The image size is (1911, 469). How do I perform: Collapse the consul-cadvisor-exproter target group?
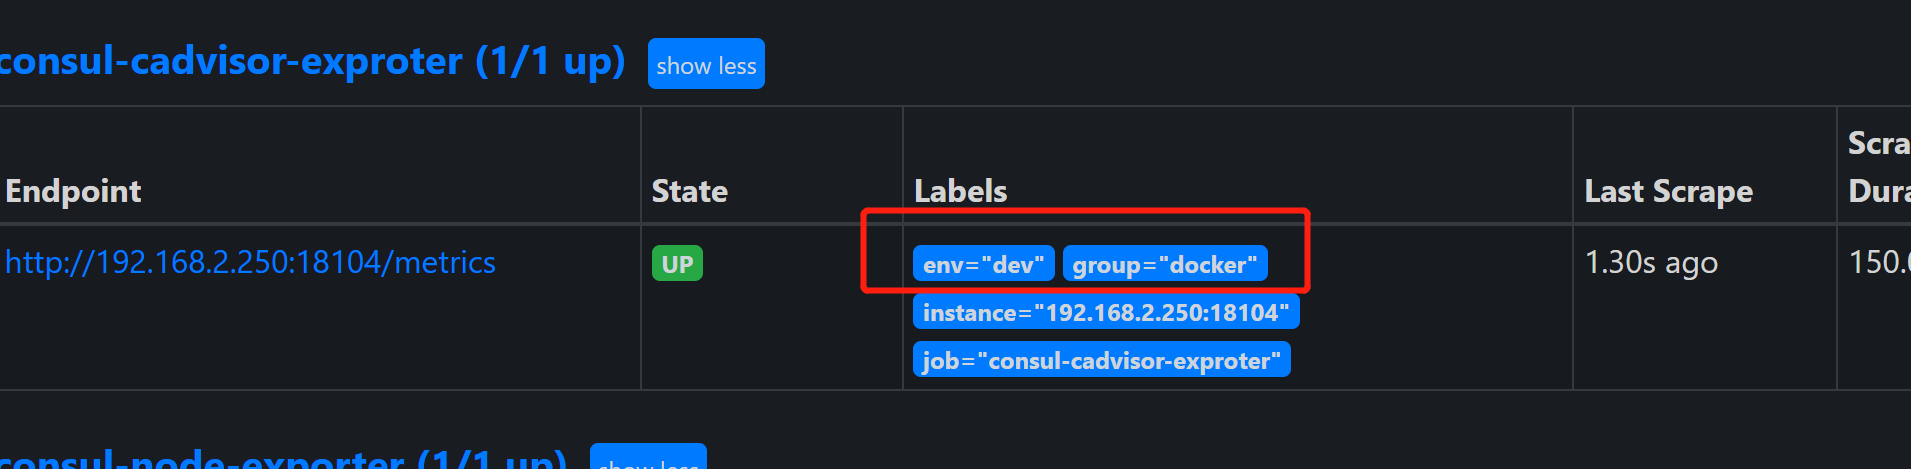point(706,65)
